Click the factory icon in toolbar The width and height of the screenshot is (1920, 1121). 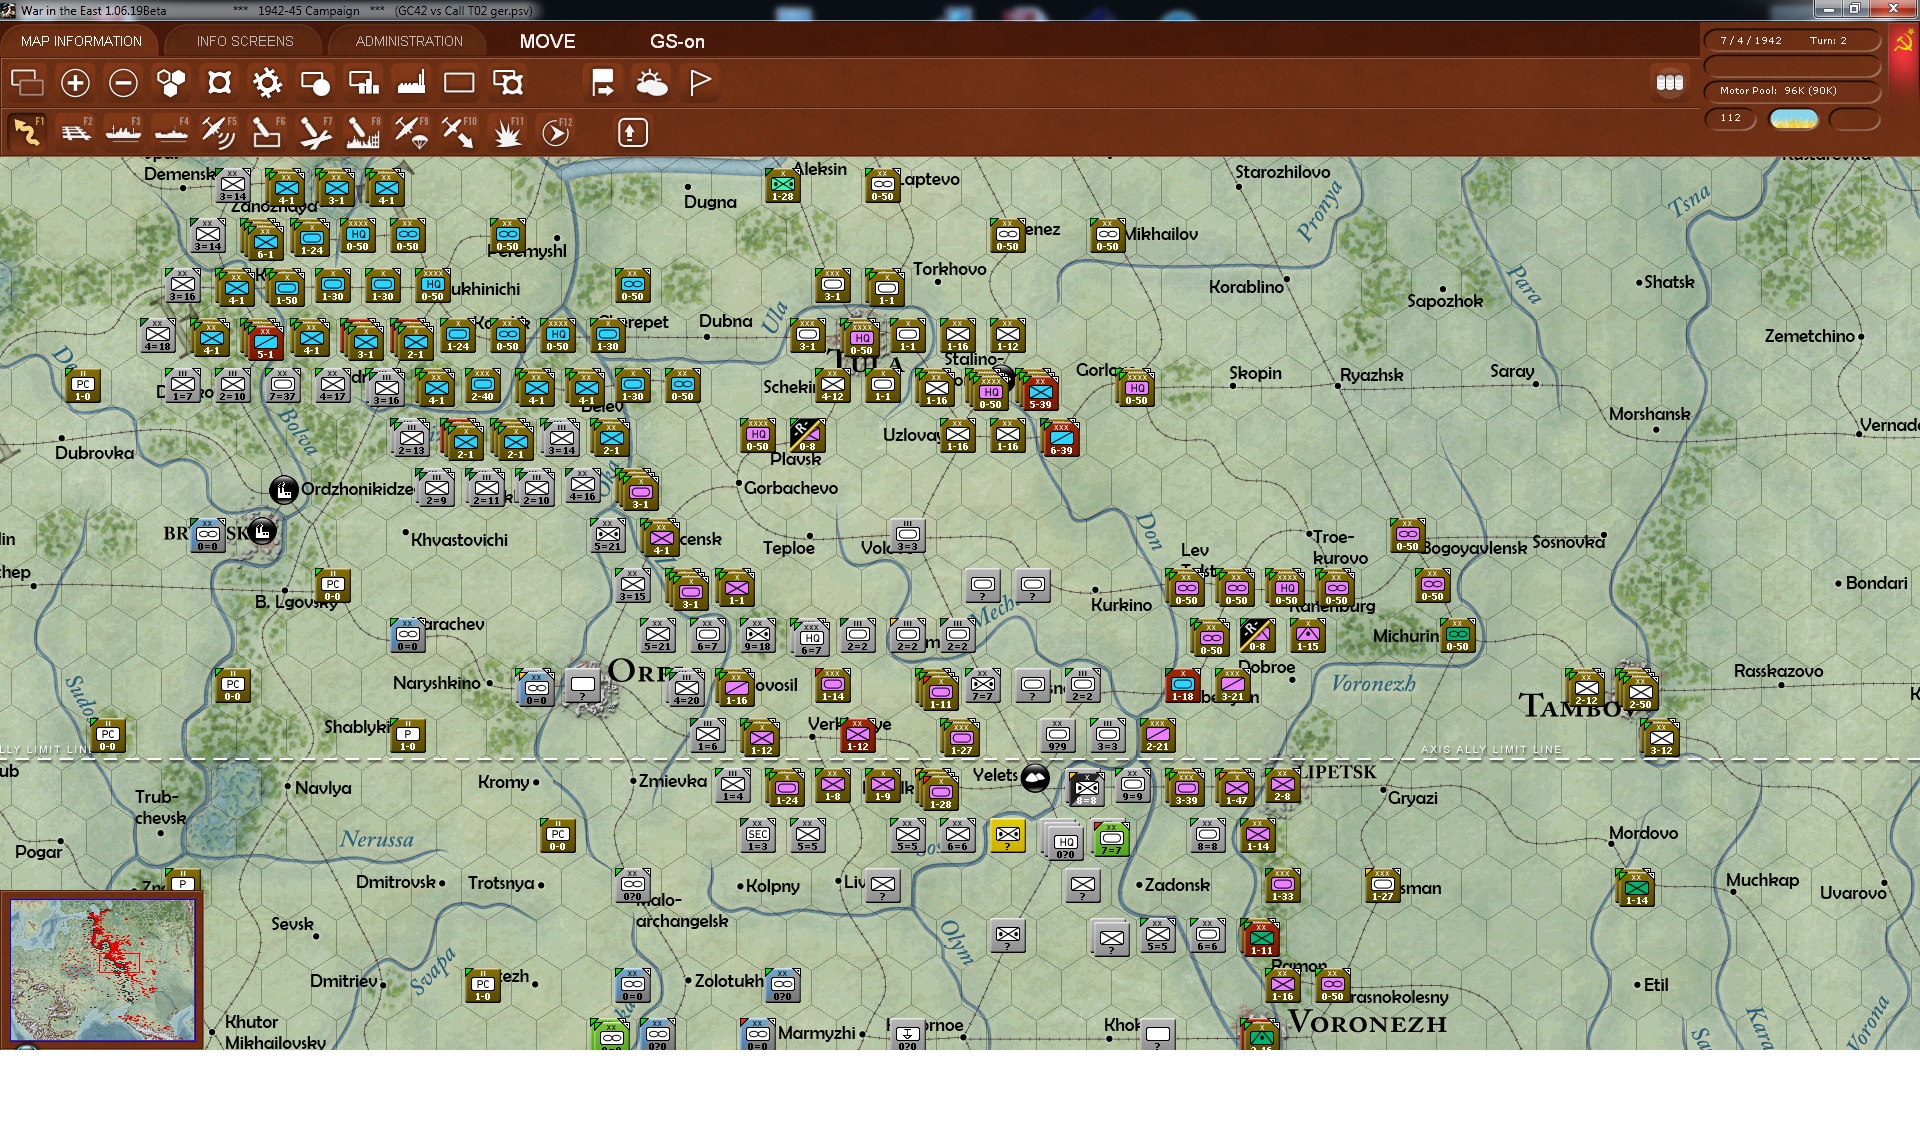pyautogui.click(x=411, y=83)
